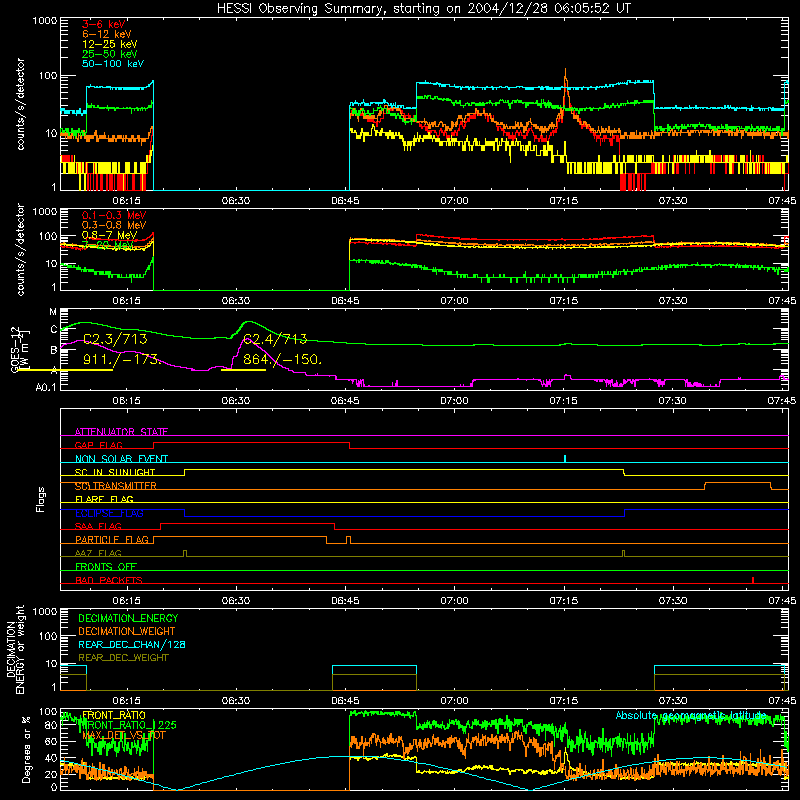Screen dimensions: 800x800
Task: Click the cyan NON_SOLAR_EVENT spike near 07:15
Action: click(565, 458)
